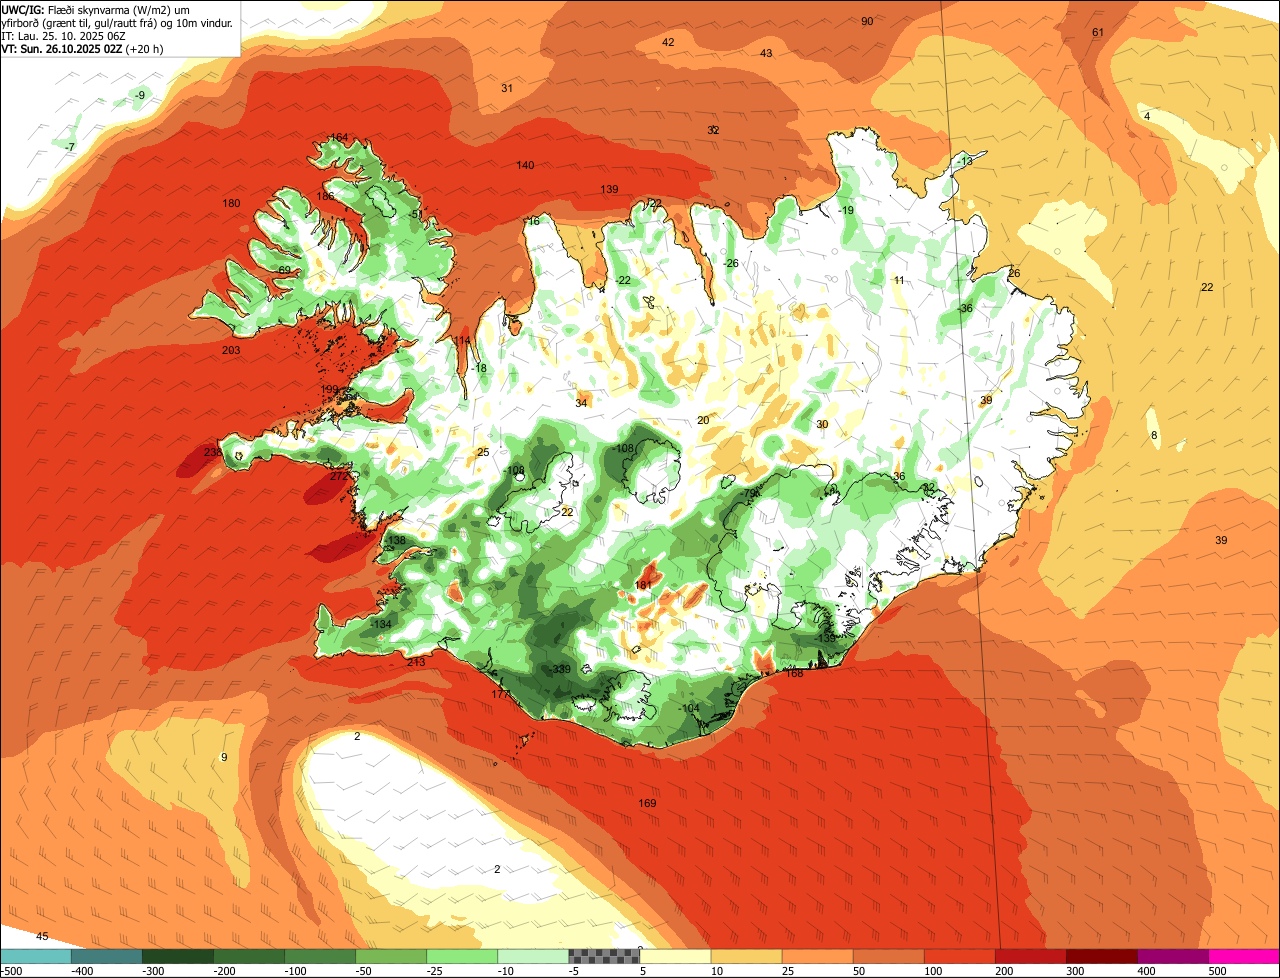Viewport: 1280px width, 978px height.
Task: Click the map value '213' off the southwest coast
Action: (x=417, y=662)
